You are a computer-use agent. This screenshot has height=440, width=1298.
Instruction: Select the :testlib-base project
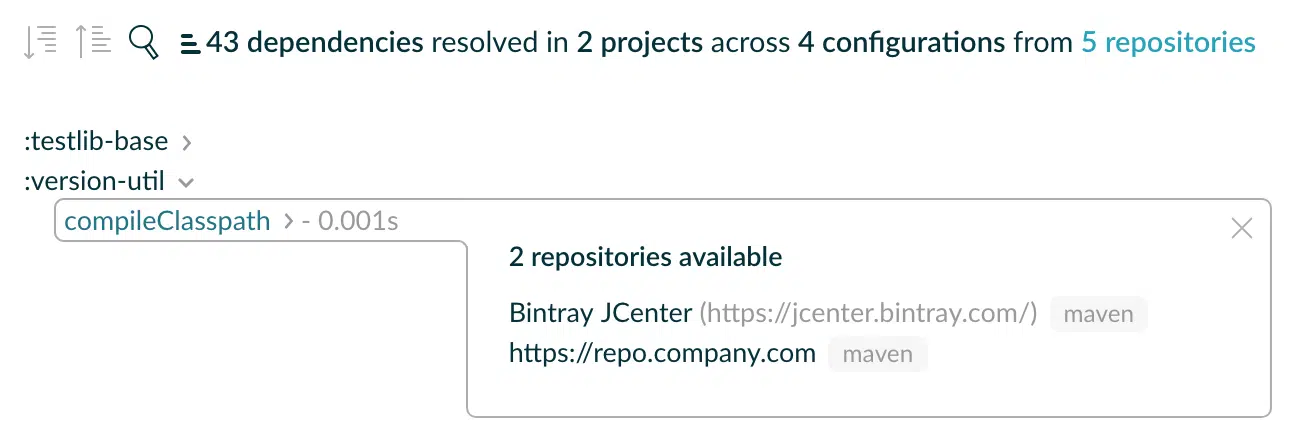(96, 142)
